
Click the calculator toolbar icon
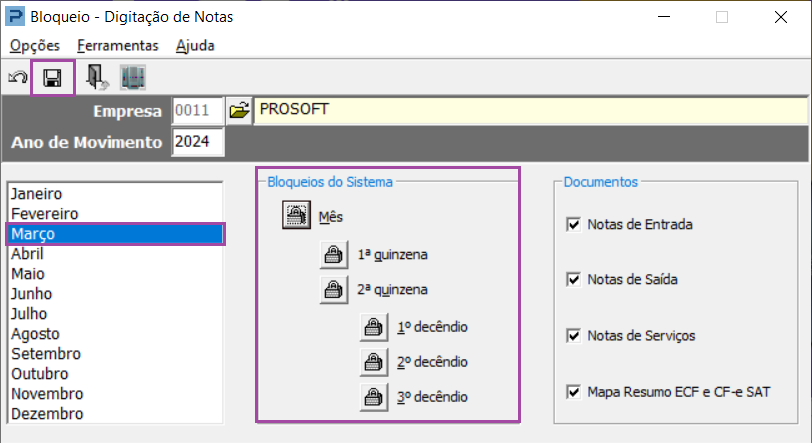(133, 78)
